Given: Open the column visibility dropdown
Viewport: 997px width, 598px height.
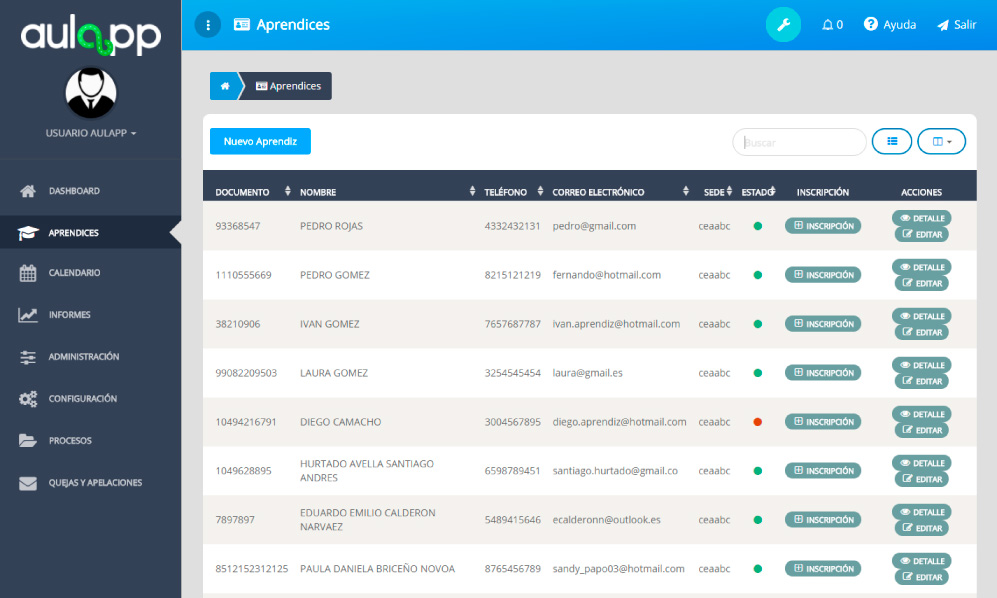Looking at the screenshot, I should pos(941,142).
